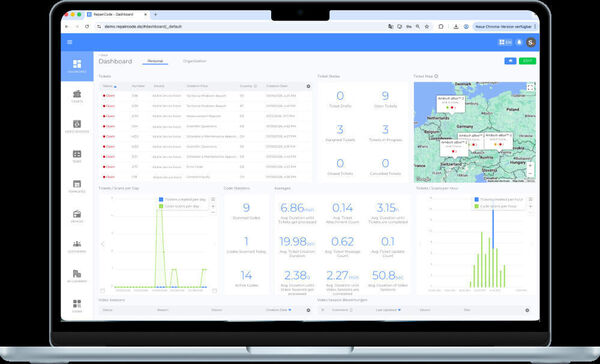Viewport: 600px width, 364px height.
Task: Click the green Edit button
Action: 527,61
